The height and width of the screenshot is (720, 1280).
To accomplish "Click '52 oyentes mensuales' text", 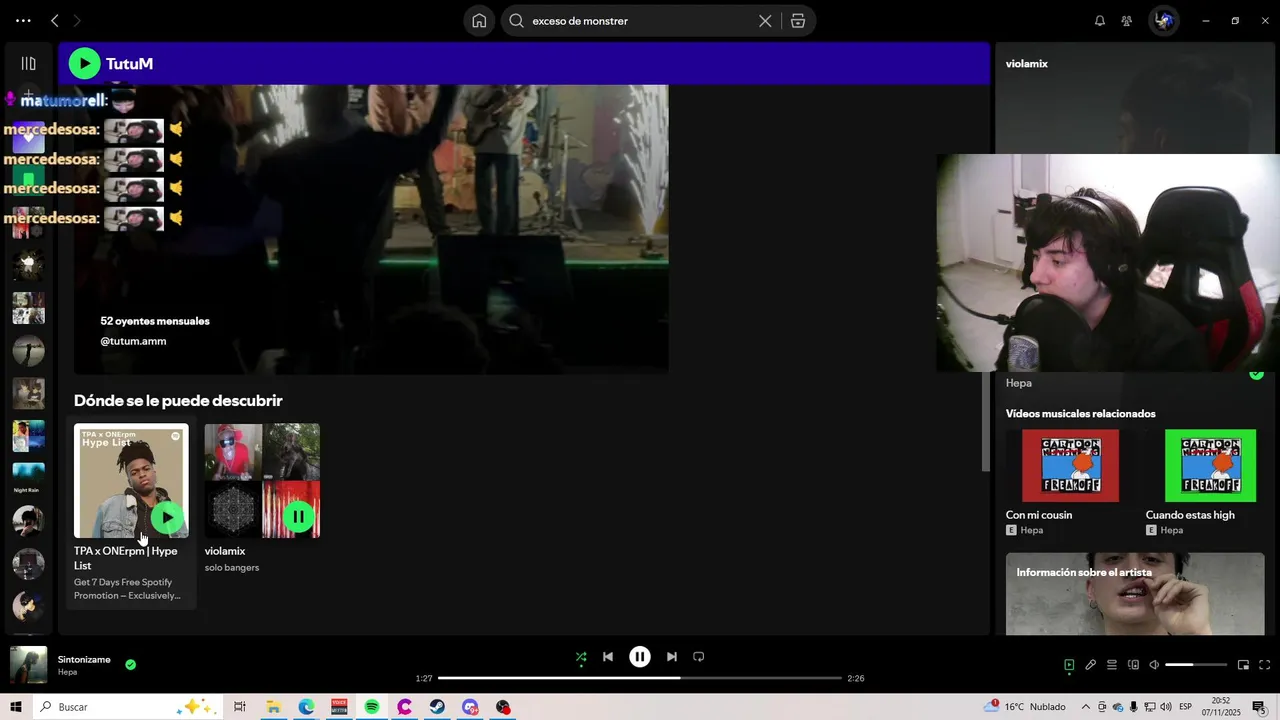I will point(155,321).
